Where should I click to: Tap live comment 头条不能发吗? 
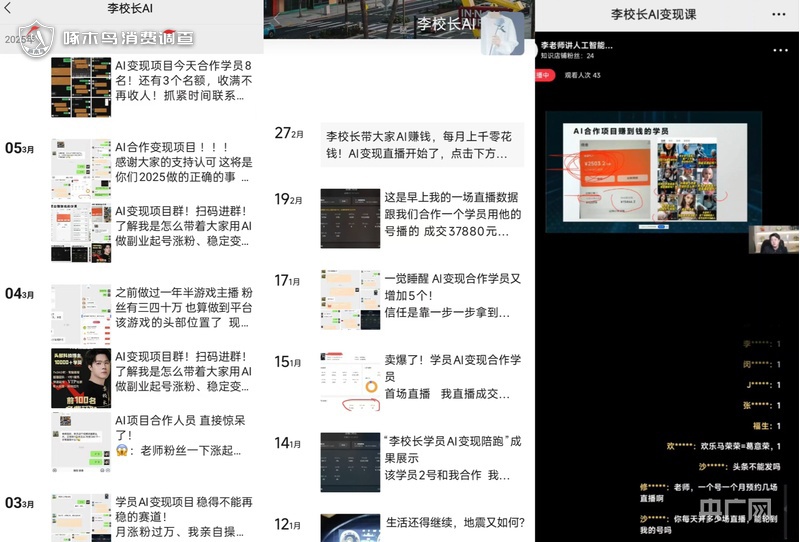click(739, 466)
